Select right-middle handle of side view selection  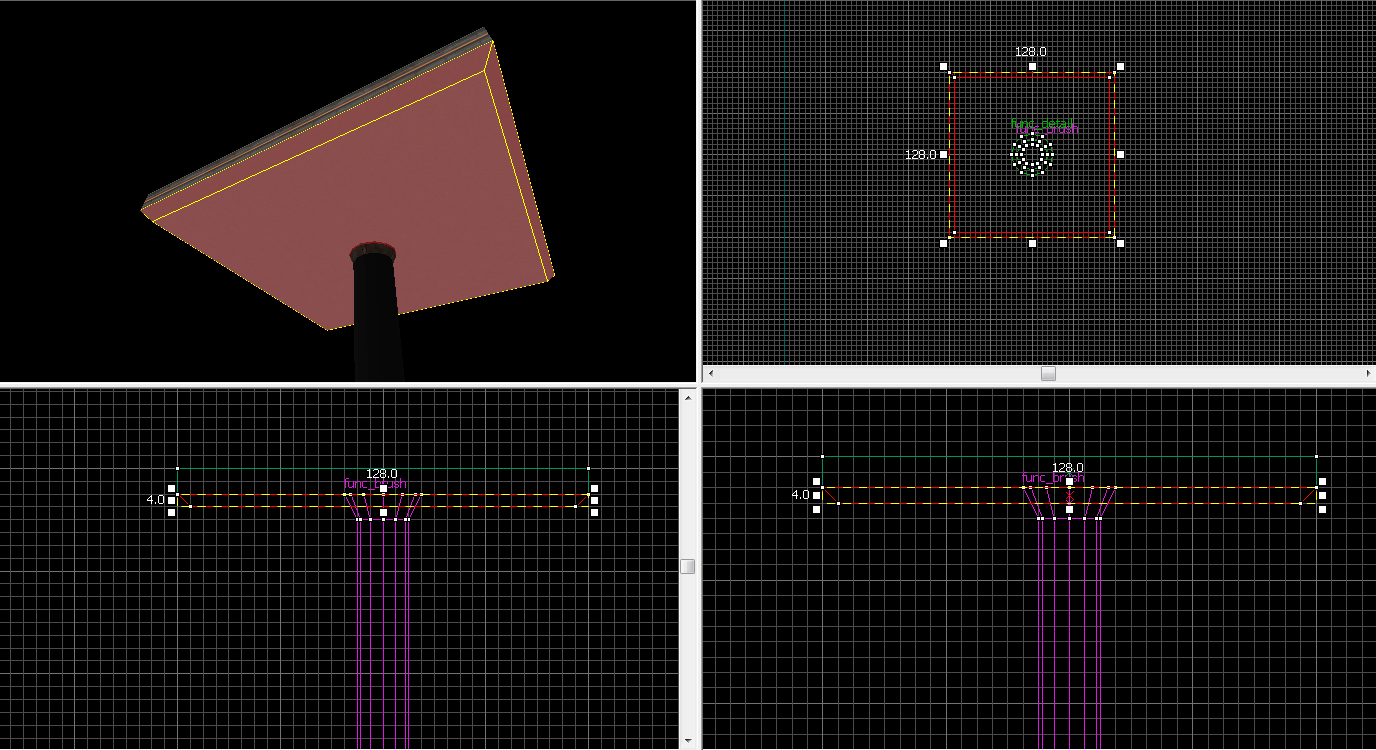point(1322,495)
